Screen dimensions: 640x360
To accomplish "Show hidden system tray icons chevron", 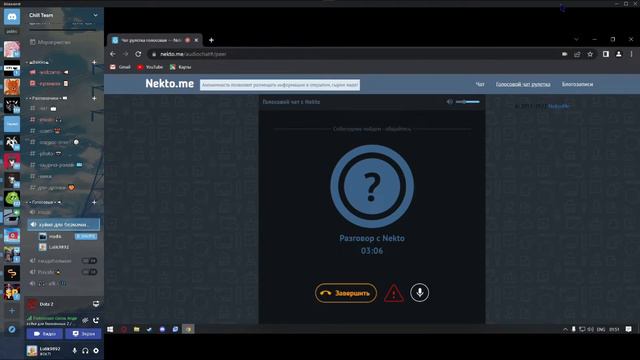I will [565, 329].
